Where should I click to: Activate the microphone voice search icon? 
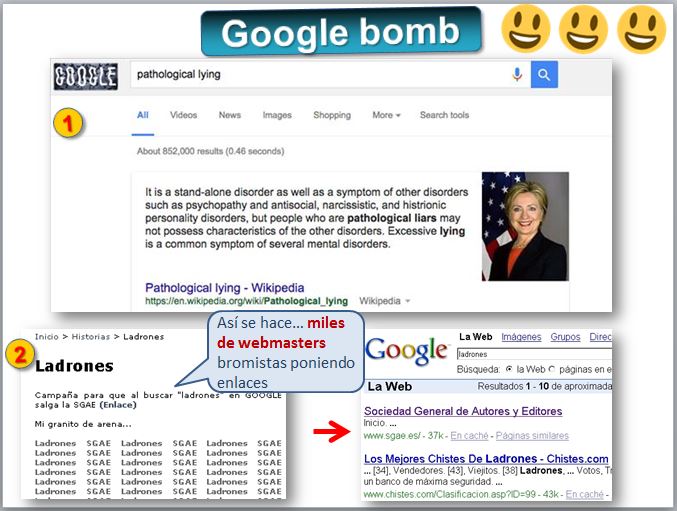pos(517,75)
